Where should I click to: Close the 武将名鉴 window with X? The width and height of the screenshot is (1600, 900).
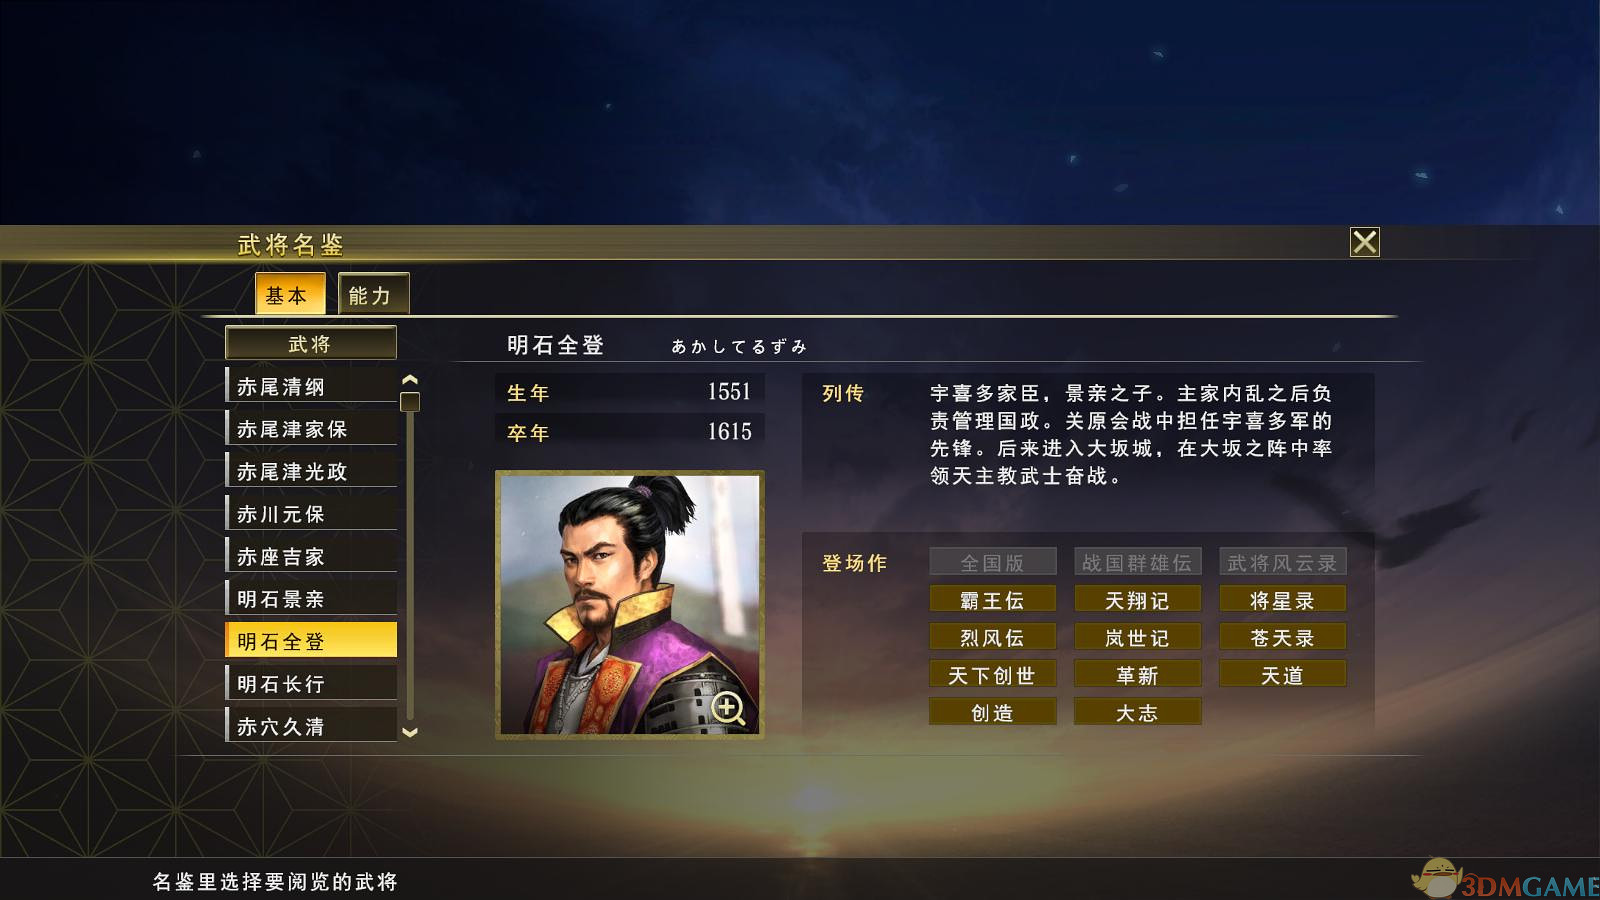coord(1364,242)
